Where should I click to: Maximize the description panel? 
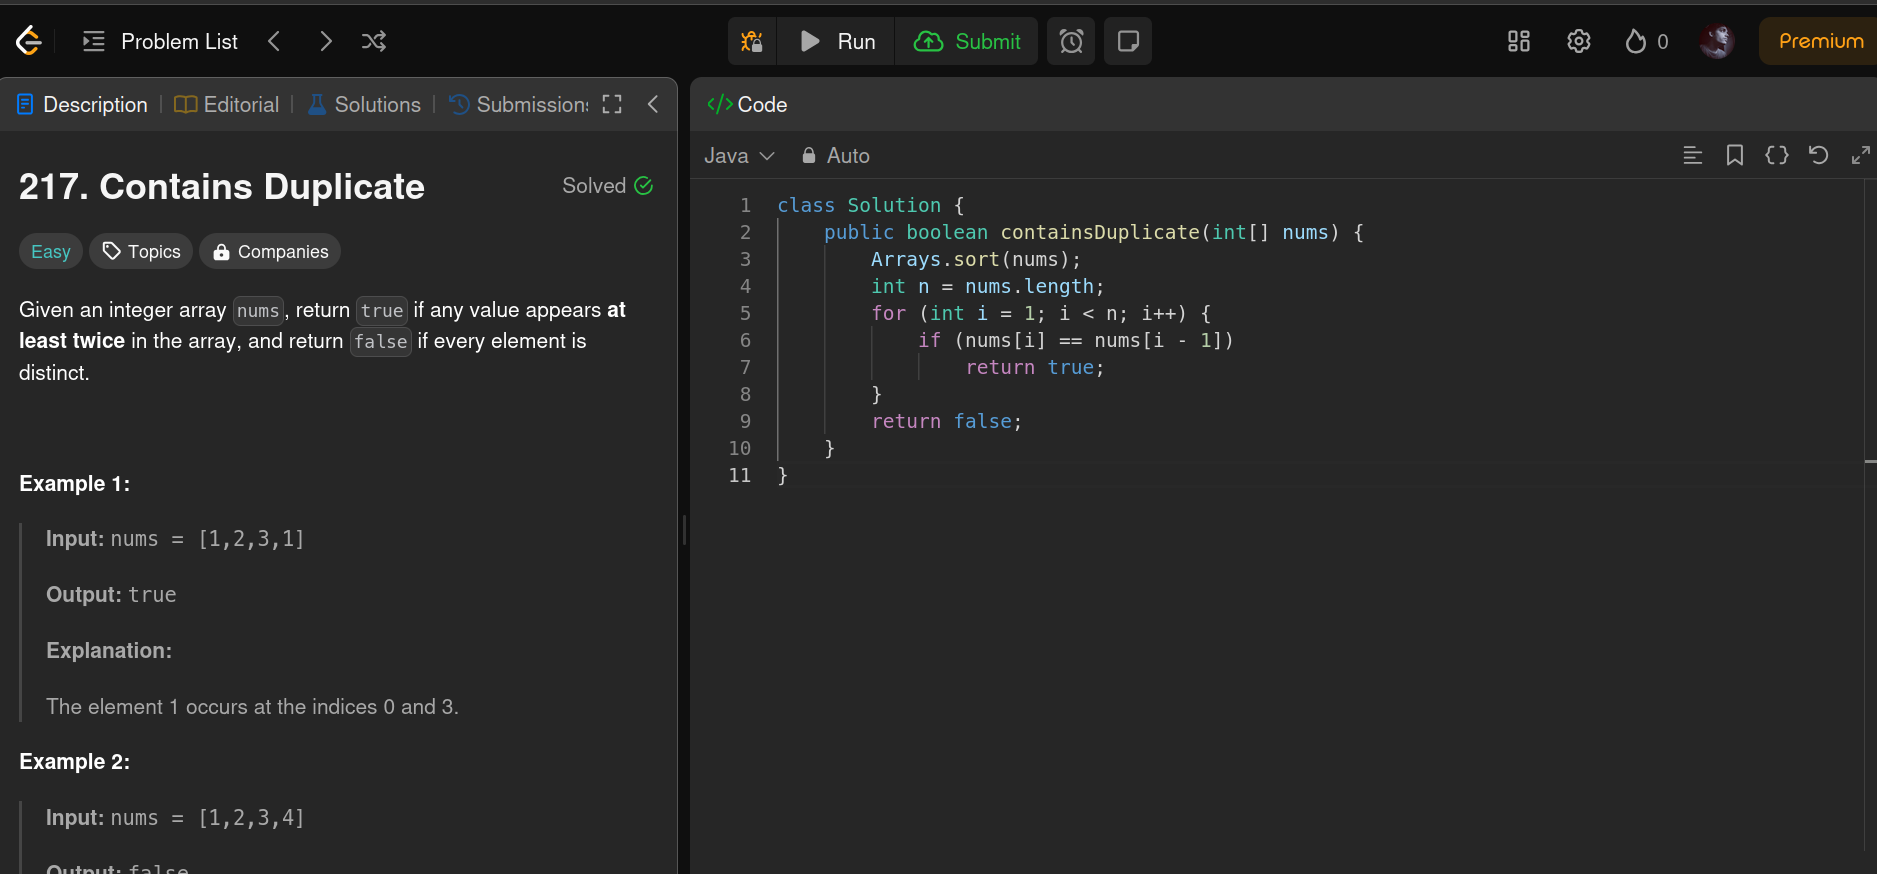click(x=612, y=104)
